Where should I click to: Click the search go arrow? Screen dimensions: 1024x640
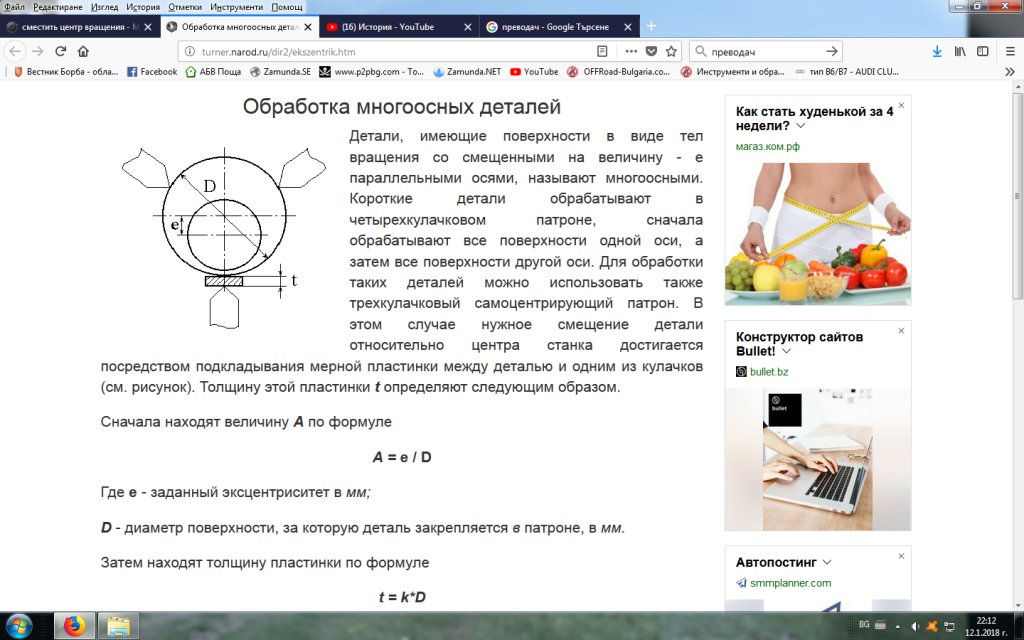coord(831,51)
